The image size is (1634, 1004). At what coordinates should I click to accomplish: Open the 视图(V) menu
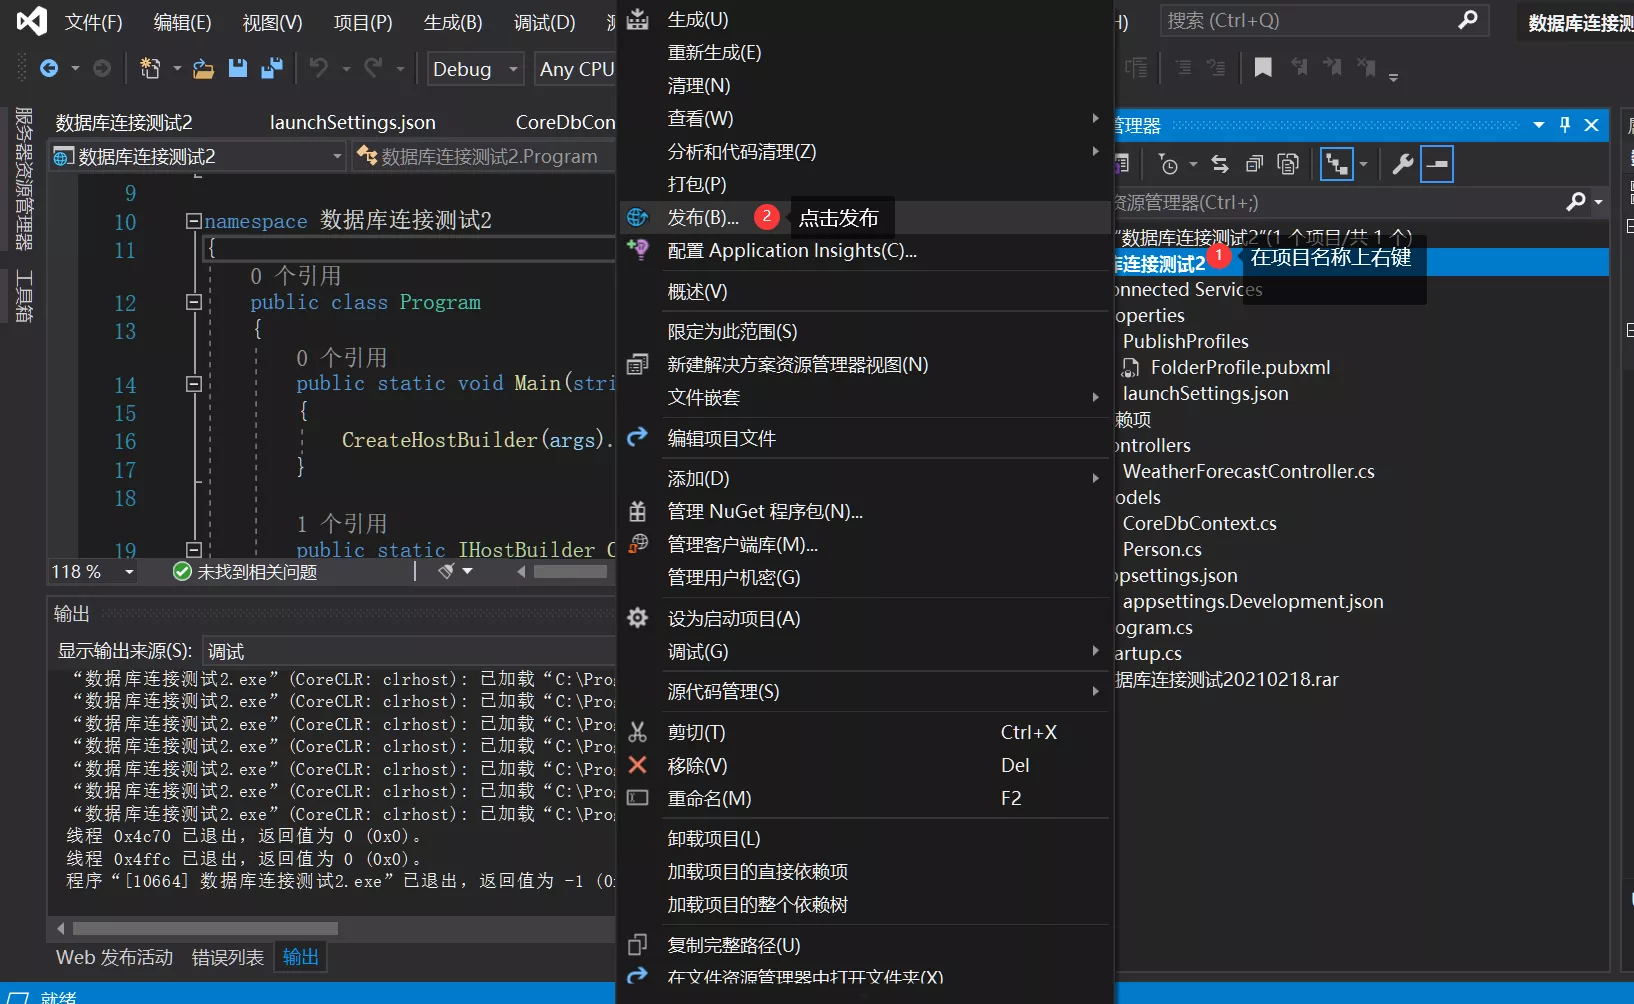point(272,22)
